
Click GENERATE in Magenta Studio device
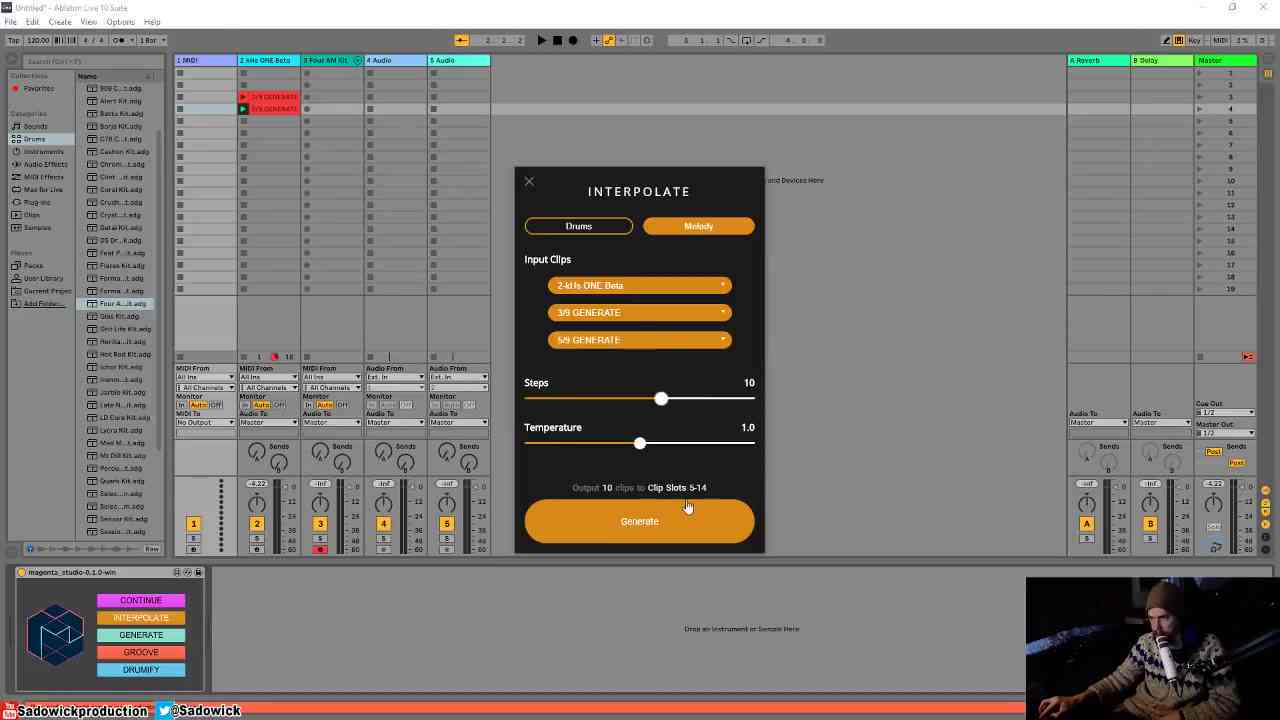(141, 635)
